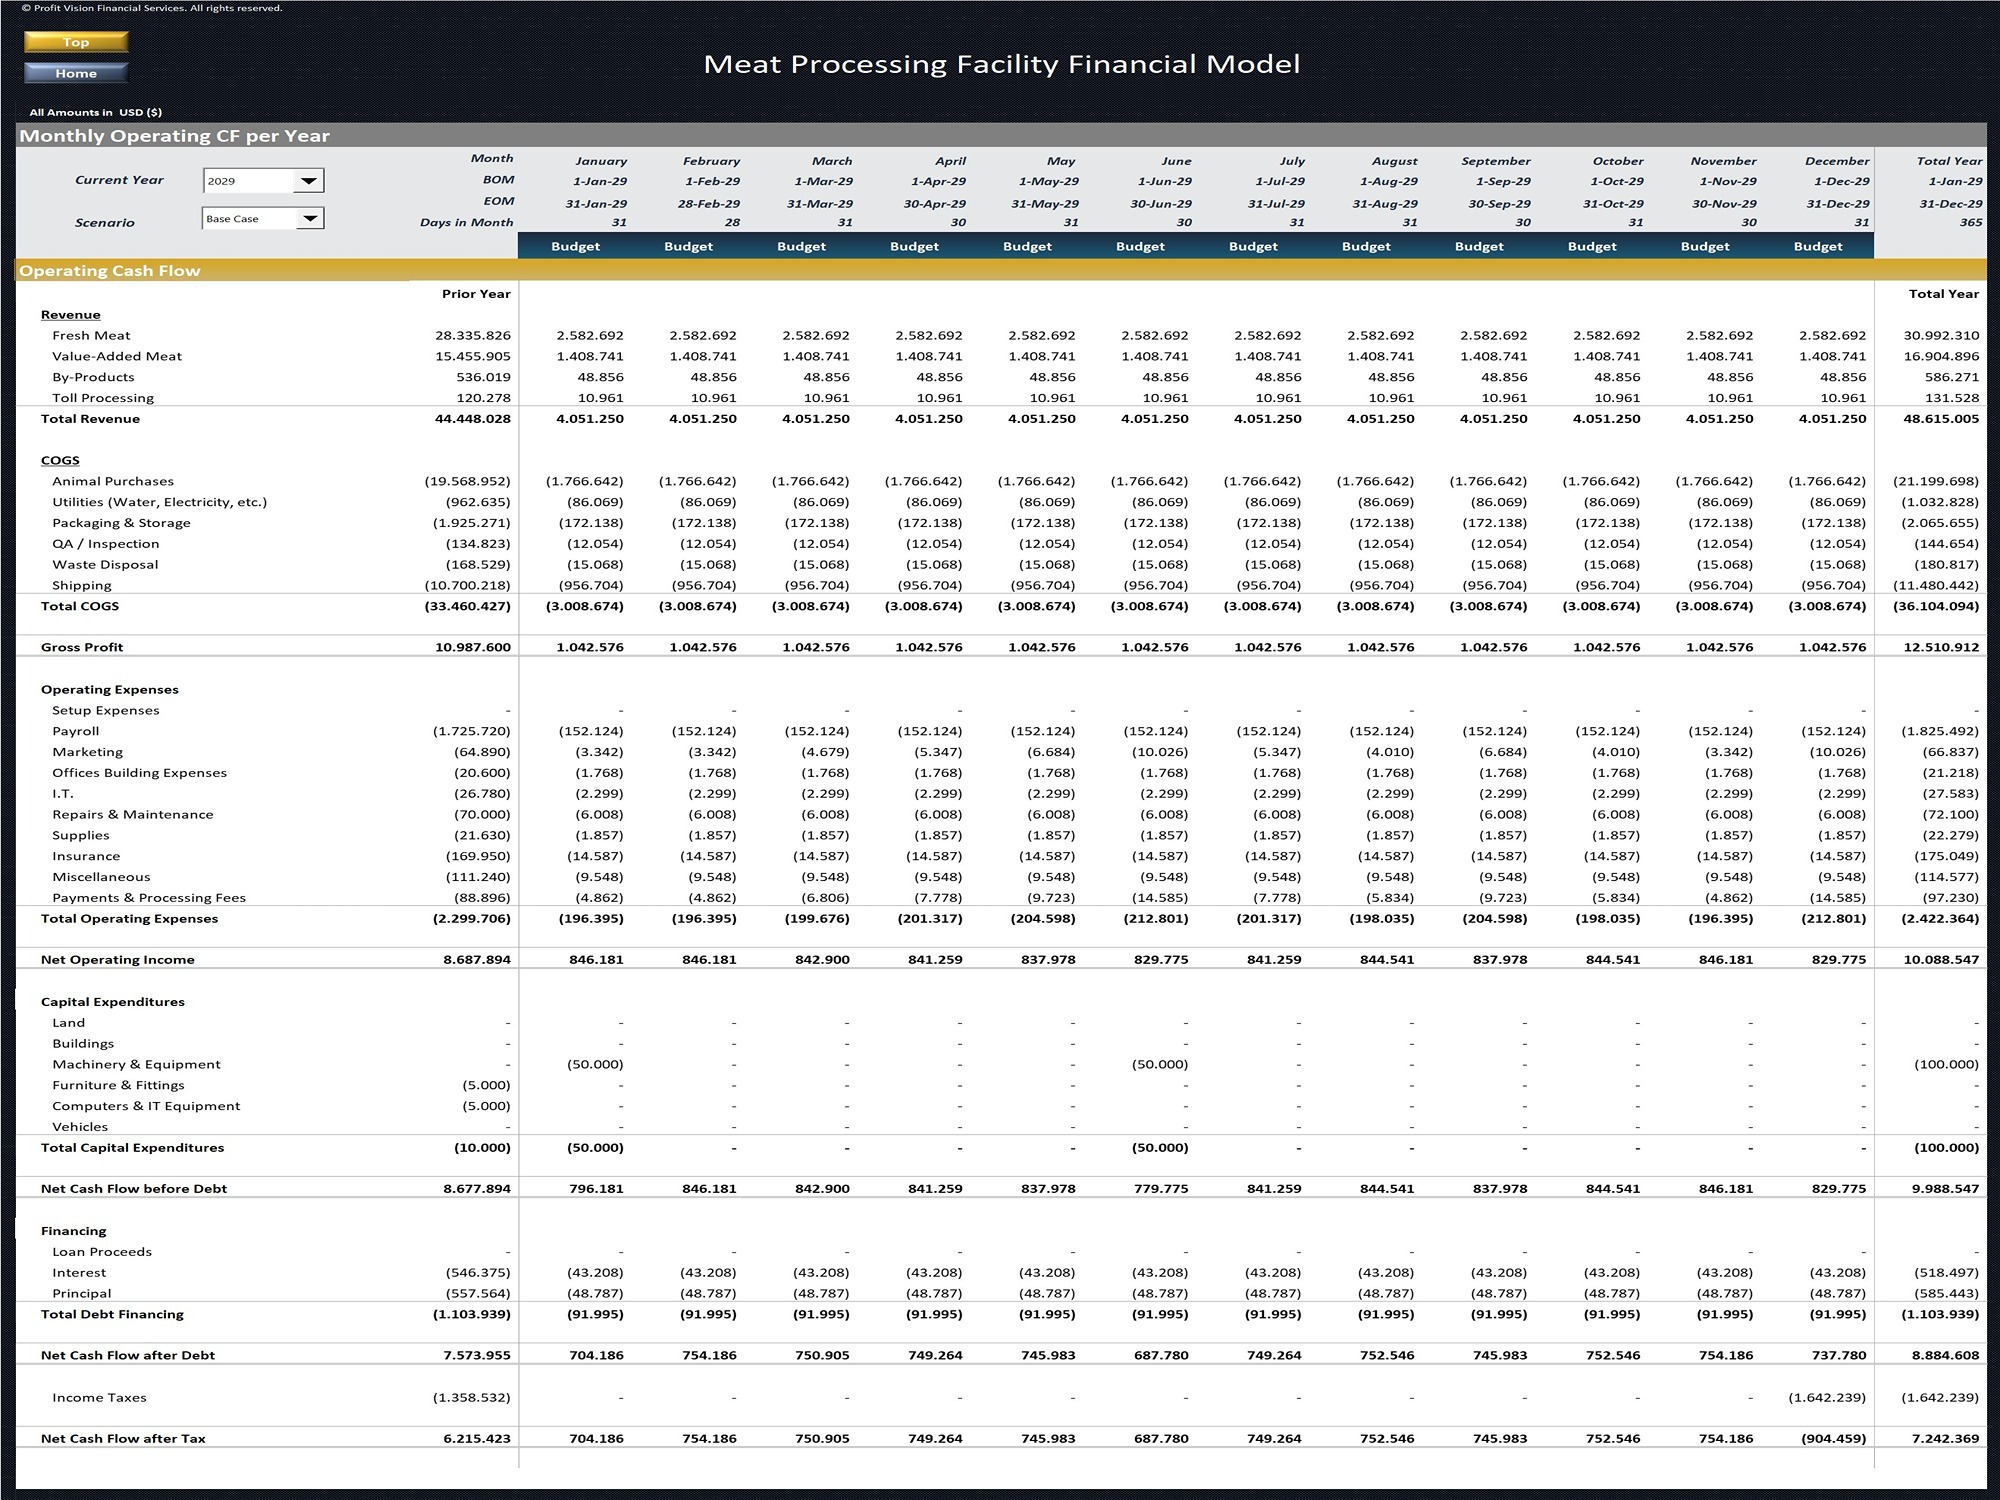Select the Loan Proceeds row label

tap(102, 1253)
